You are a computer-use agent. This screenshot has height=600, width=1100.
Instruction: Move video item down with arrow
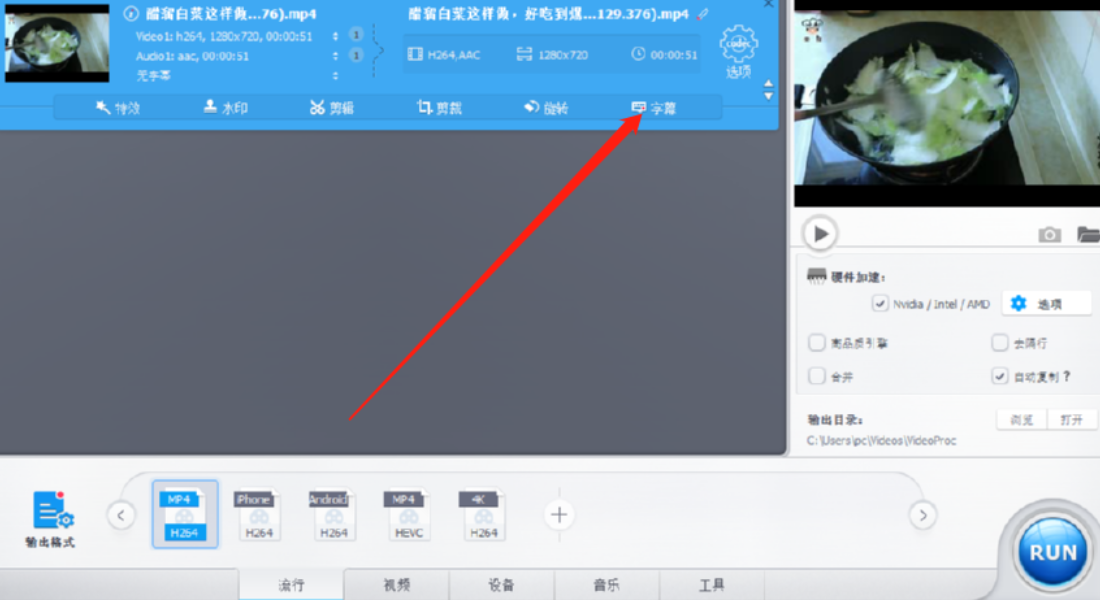[768, 96]
